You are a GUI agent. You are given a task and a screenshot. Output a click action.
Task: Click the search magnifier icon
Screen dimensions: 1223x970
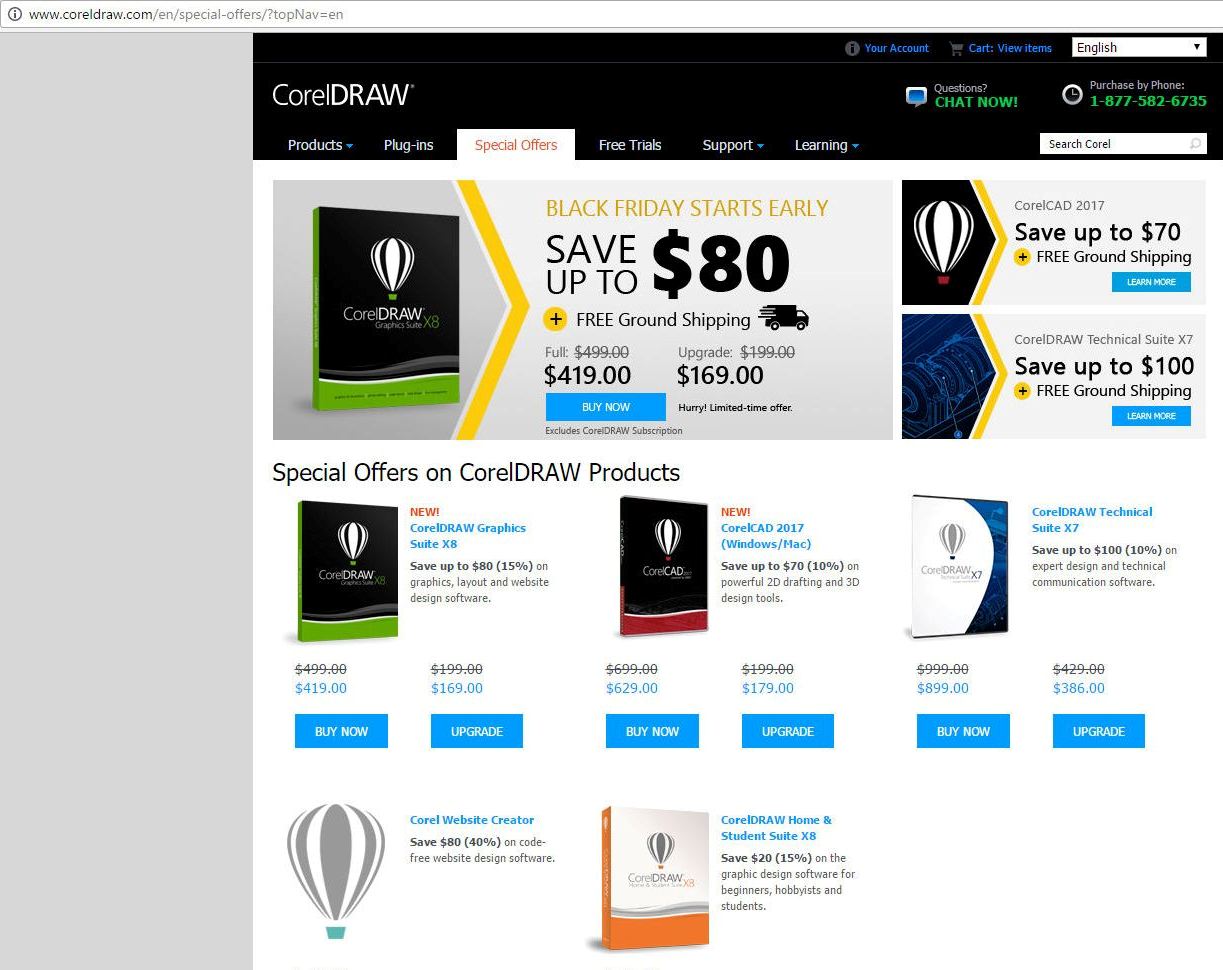click(1195, 144)
